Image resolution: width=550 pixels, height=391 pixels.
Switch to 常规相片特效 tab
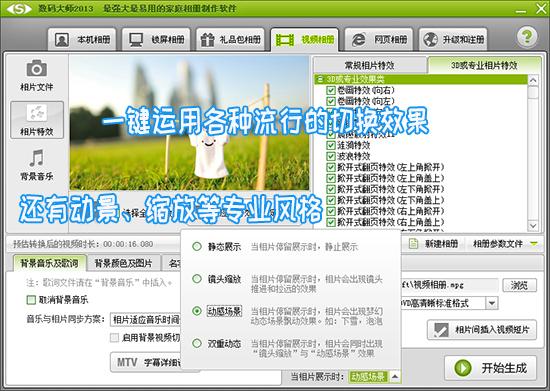(x=369, y=65)
